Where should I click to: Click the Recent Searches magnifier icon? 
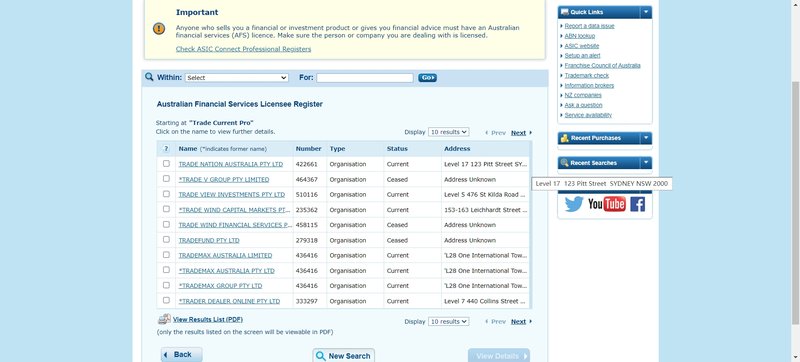(x=564, y=163)
